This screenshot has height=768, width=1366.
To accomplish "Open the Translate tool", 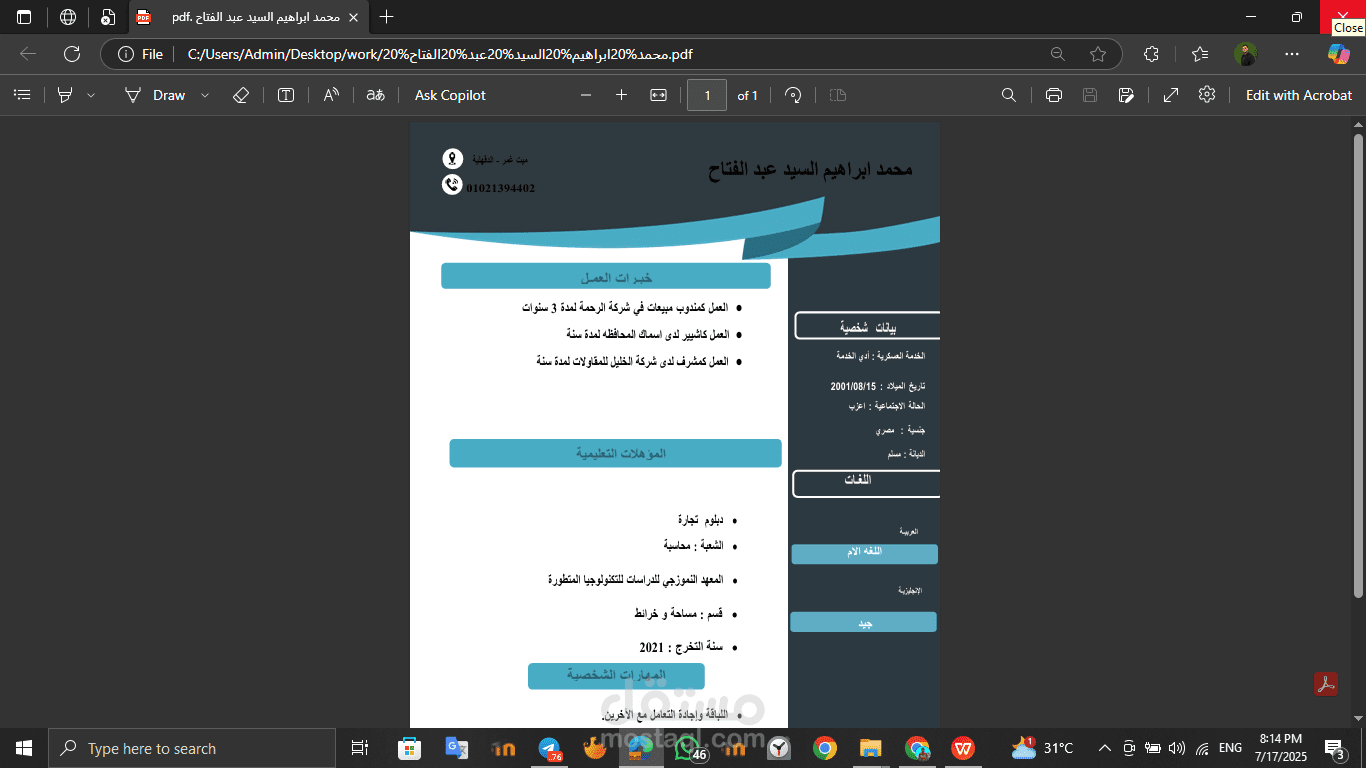I will 376,95.
